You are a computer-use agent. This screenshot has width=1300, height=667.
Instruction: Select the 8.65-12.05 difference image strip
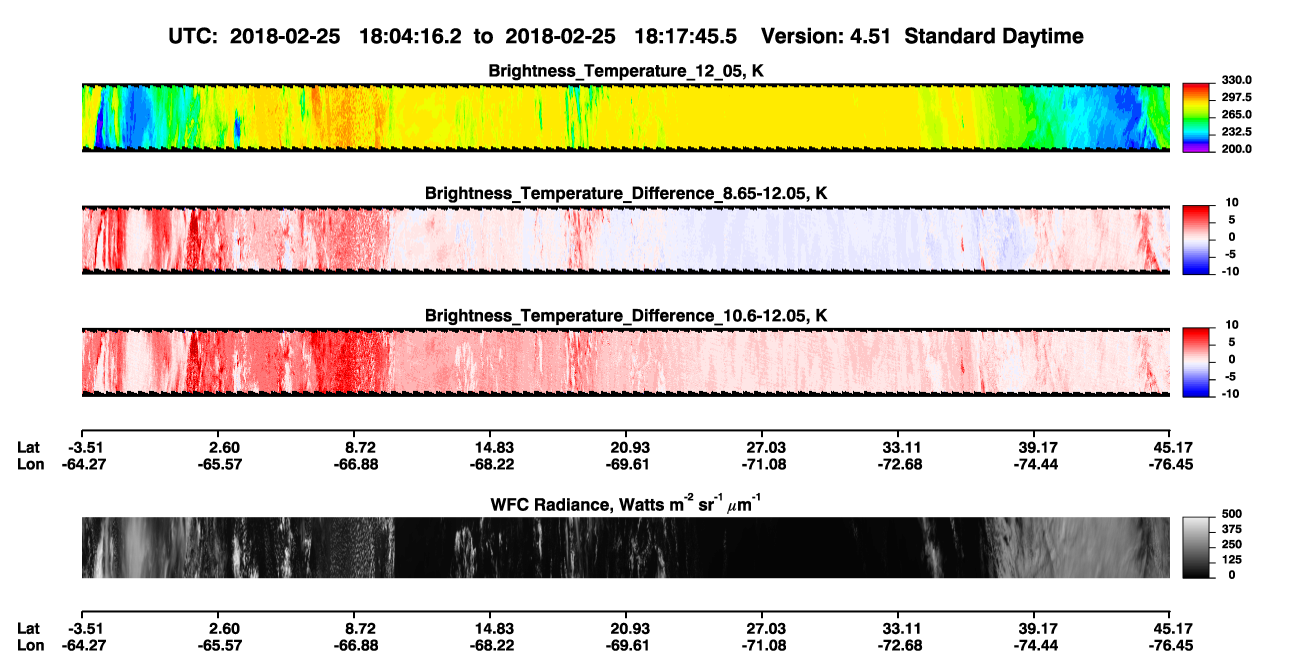(x=625, y=240)
